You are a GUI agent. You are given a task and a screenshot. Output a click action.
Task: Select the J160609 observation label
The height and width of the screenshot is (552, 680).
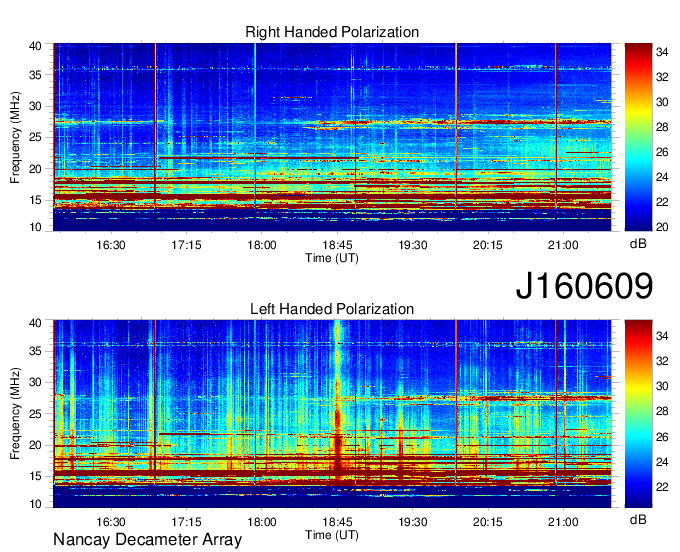[x=584, y=286]
